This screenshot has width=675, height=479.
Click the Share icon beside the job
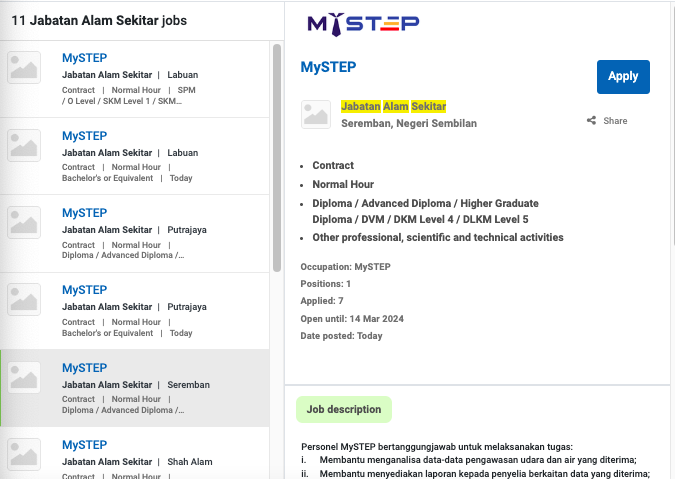click(x=607, y=121)
